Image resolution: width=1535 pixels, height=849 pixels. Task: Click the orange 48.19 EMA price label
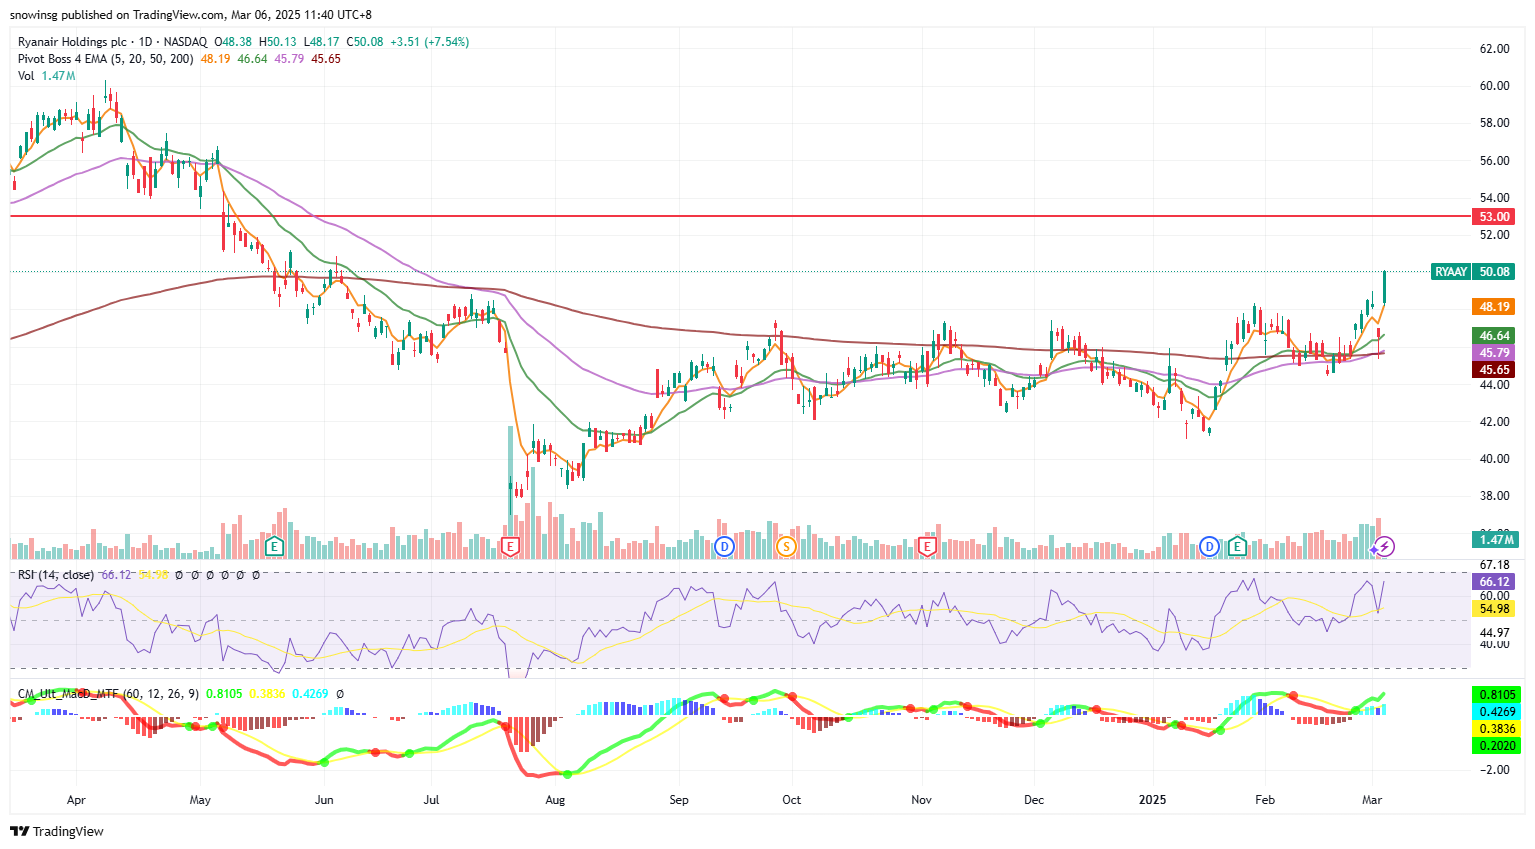1494,307
